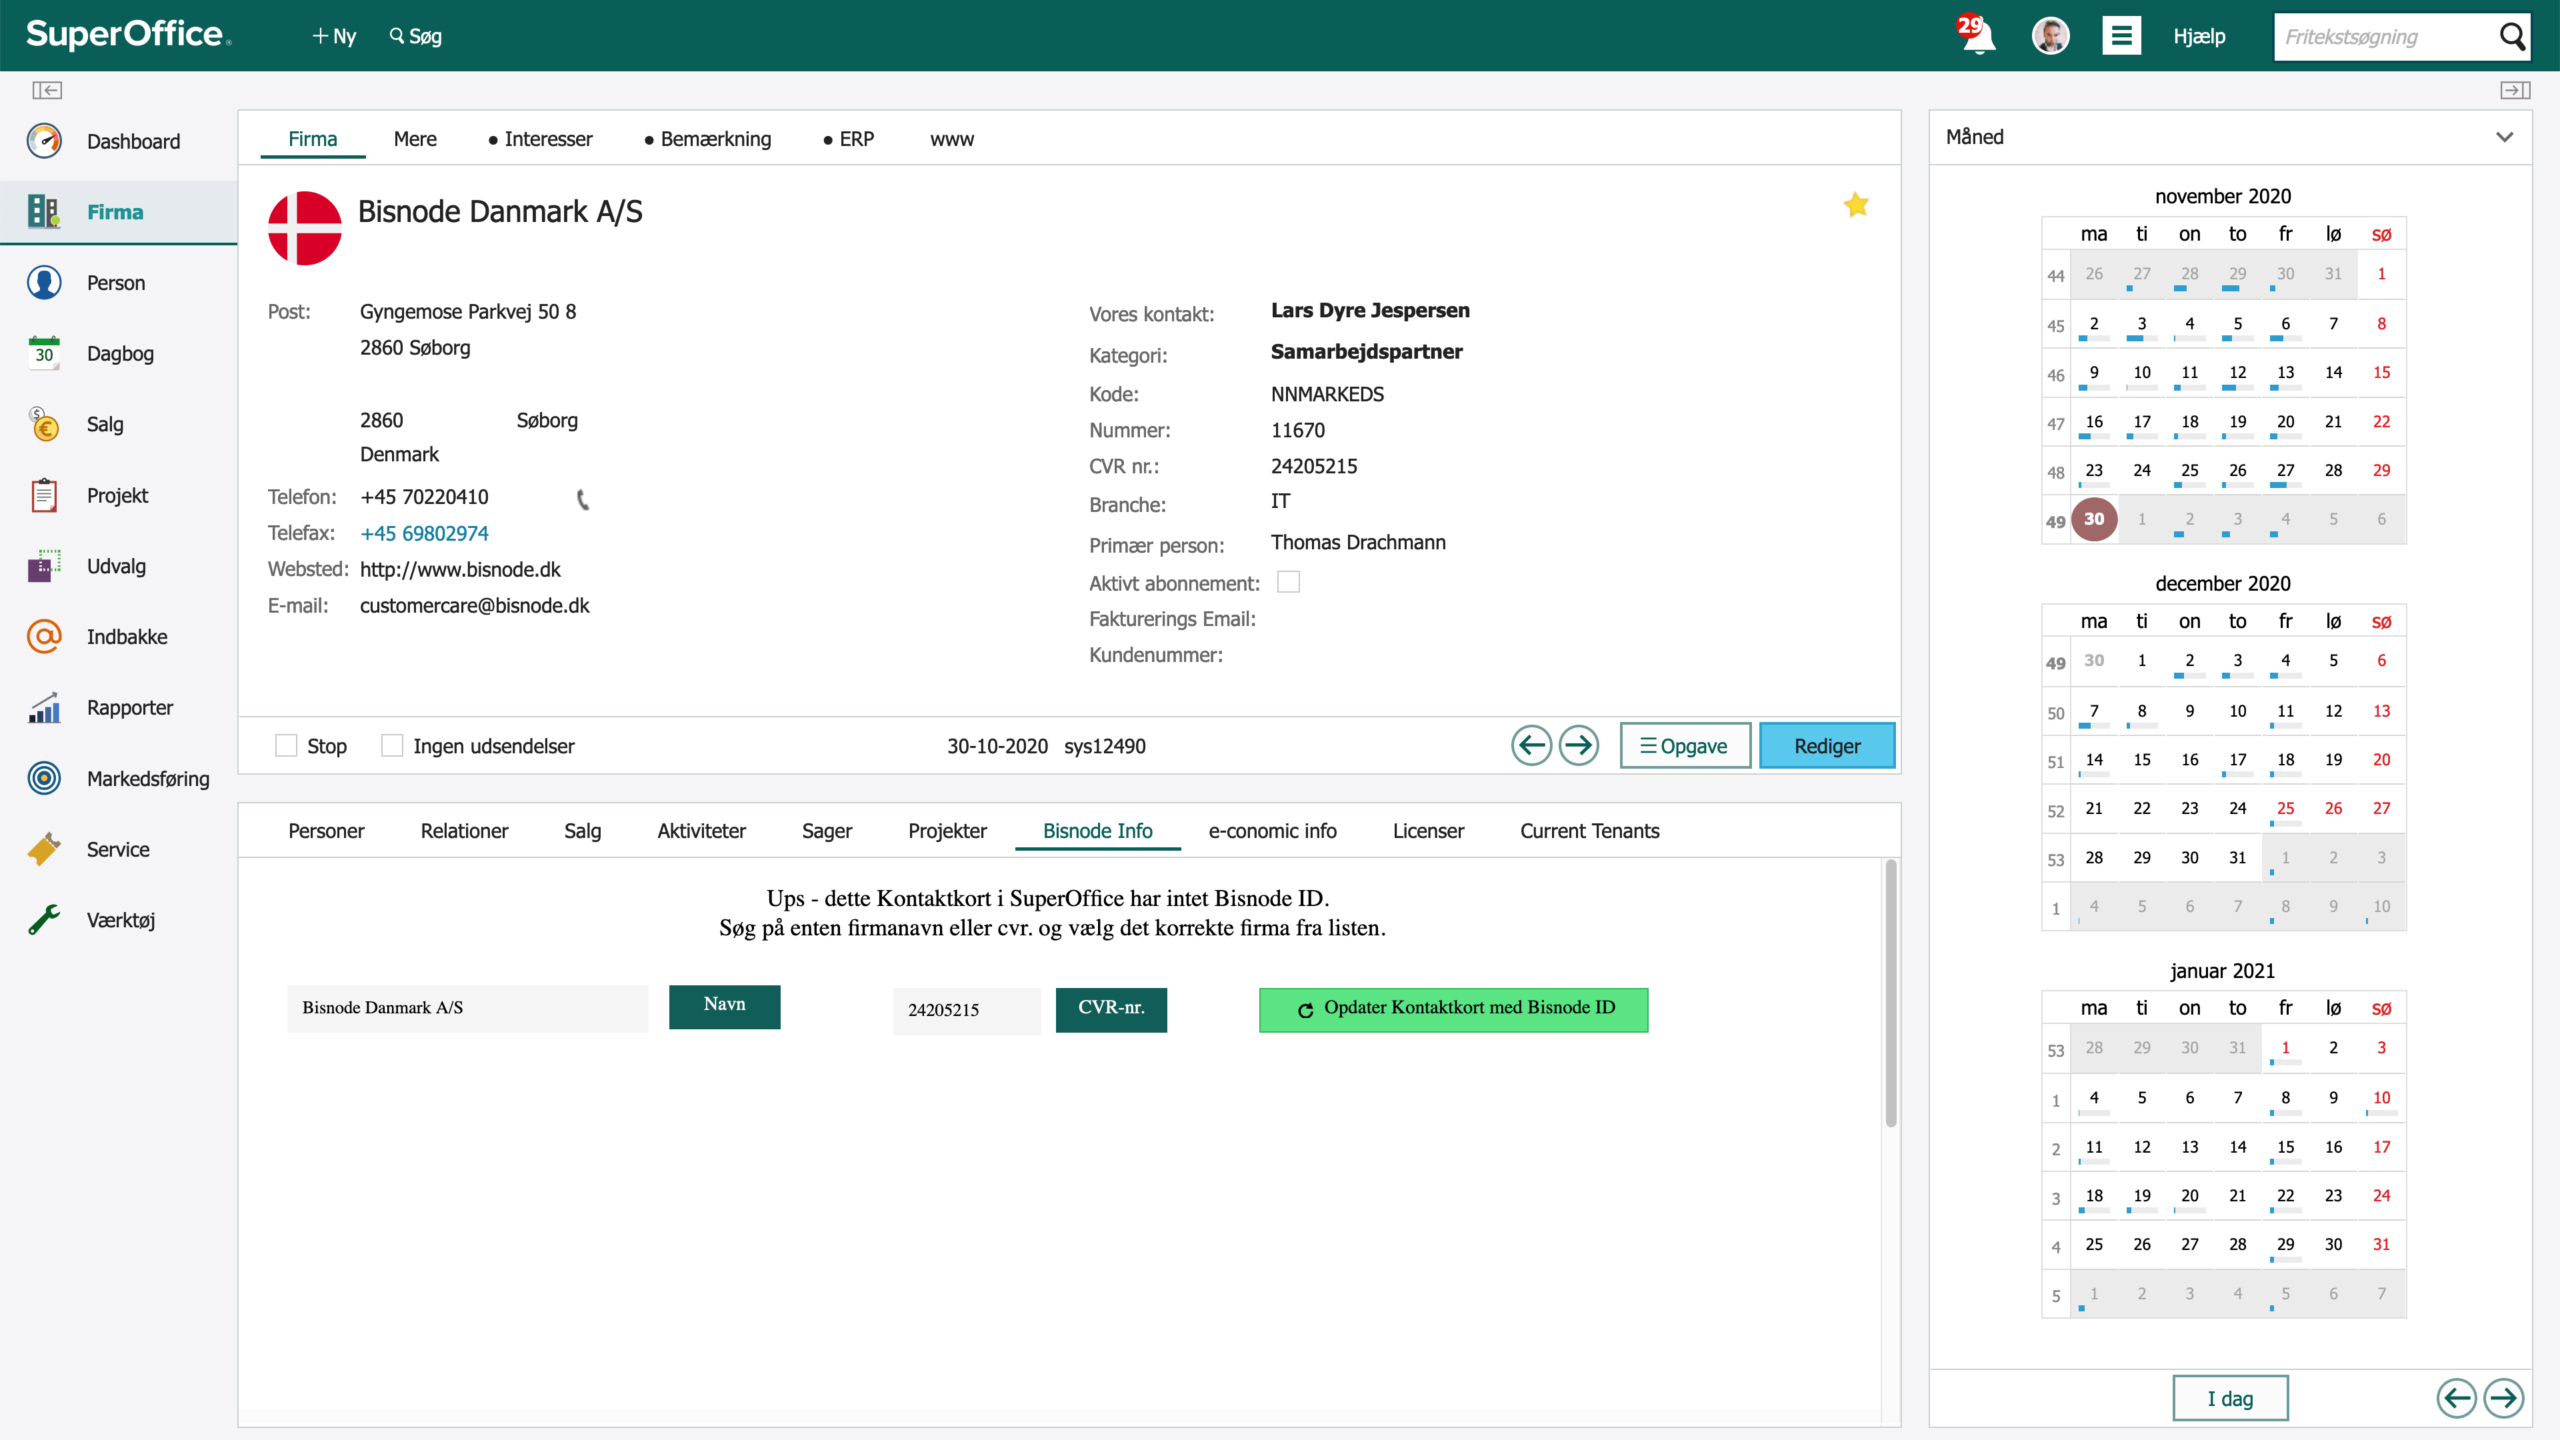Collapse the left navigation panel icon
Screen dimensions: 2560x1440
click(47, 90)
